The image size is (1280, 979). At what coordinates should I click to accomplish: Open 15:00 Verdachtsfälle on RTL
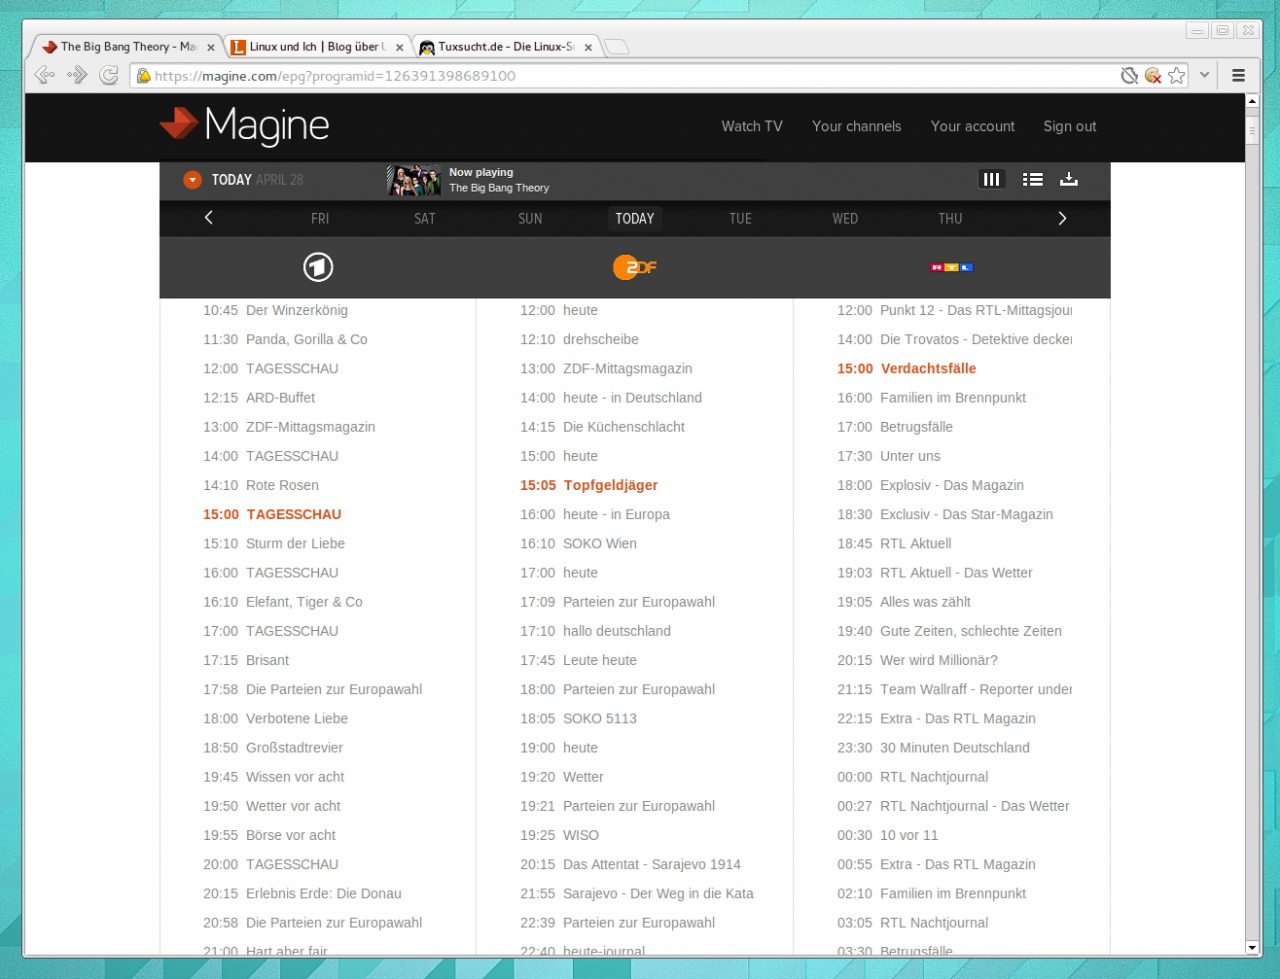(x=907, y=368)
